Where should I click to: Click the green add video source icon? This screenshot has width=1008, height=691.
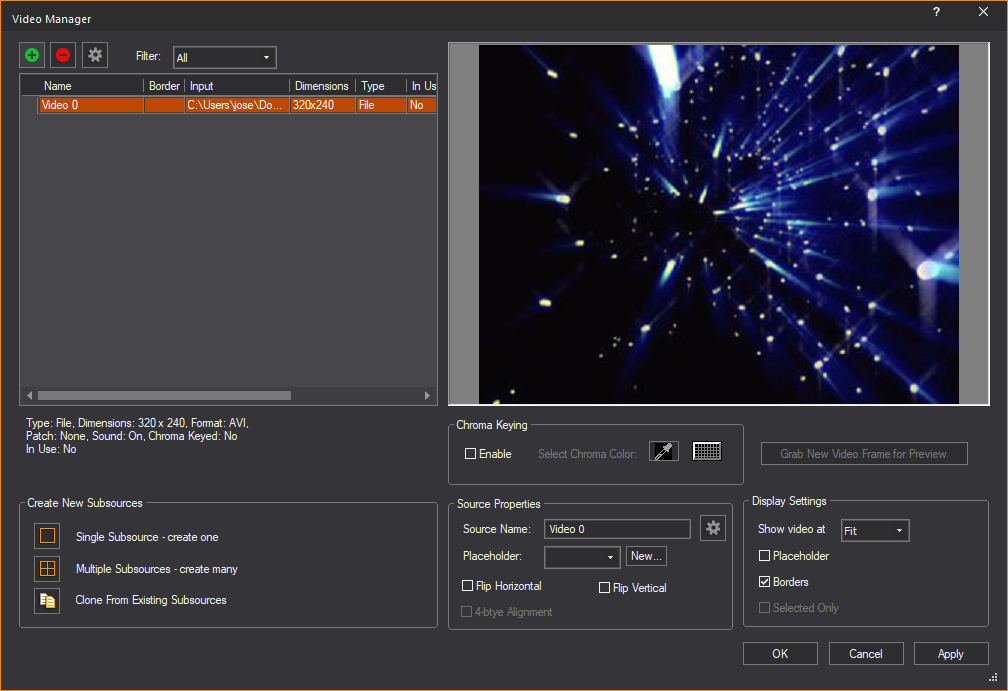[33, 56]
